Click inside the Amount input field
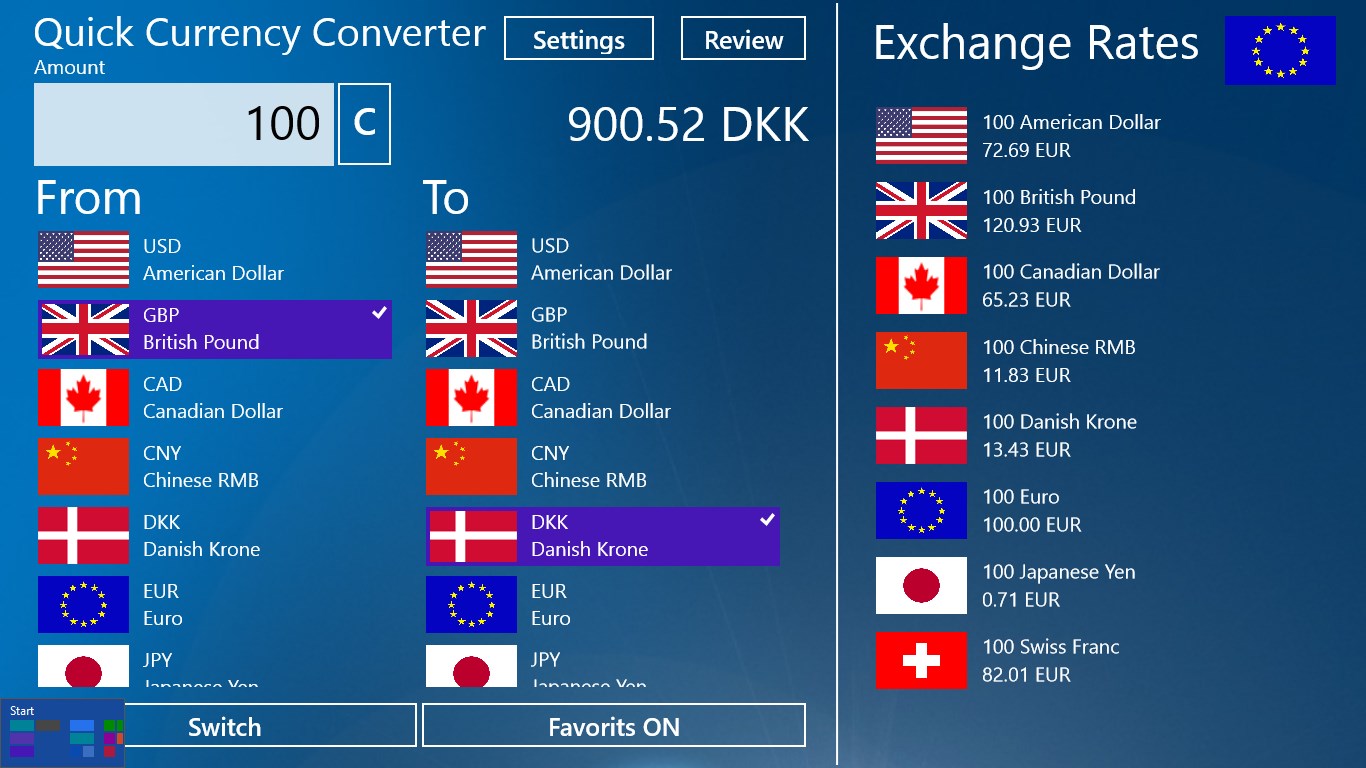Viewport: 1366px width, 768px height. (x=183, y=124)
